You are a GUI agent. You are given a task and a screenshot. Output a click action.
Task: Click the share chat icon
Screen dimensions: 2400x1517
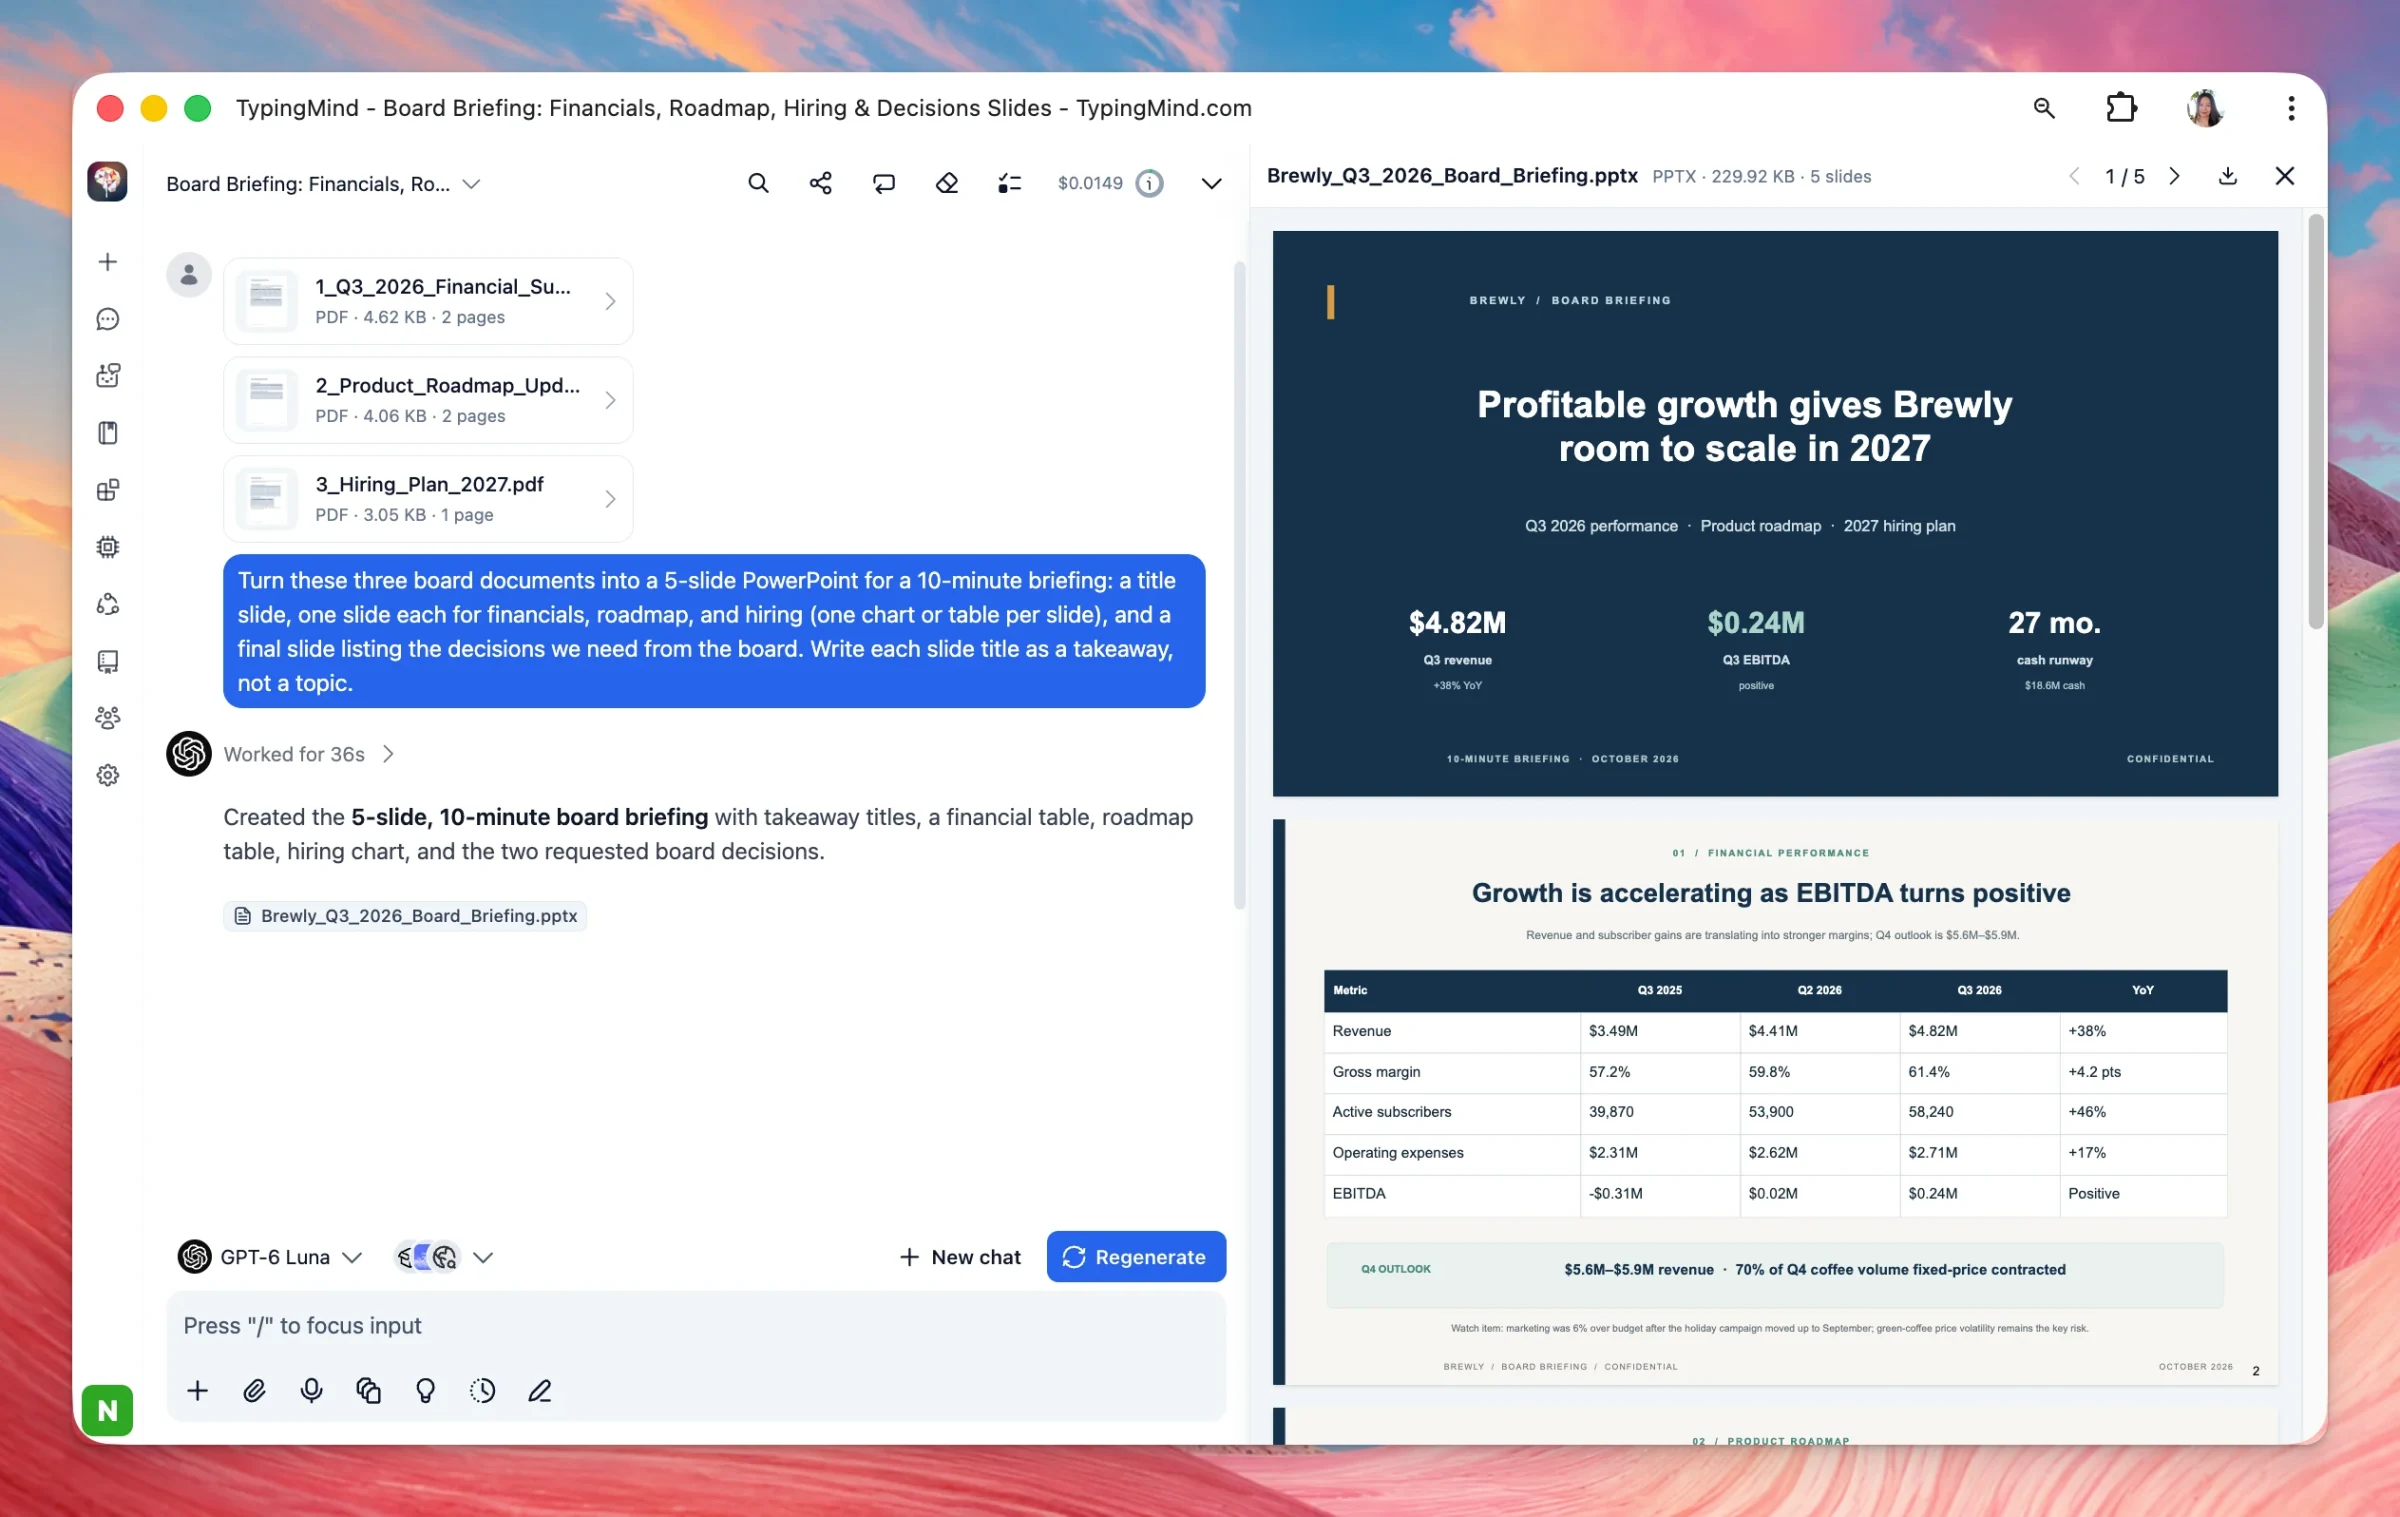(x=820, y=183)
